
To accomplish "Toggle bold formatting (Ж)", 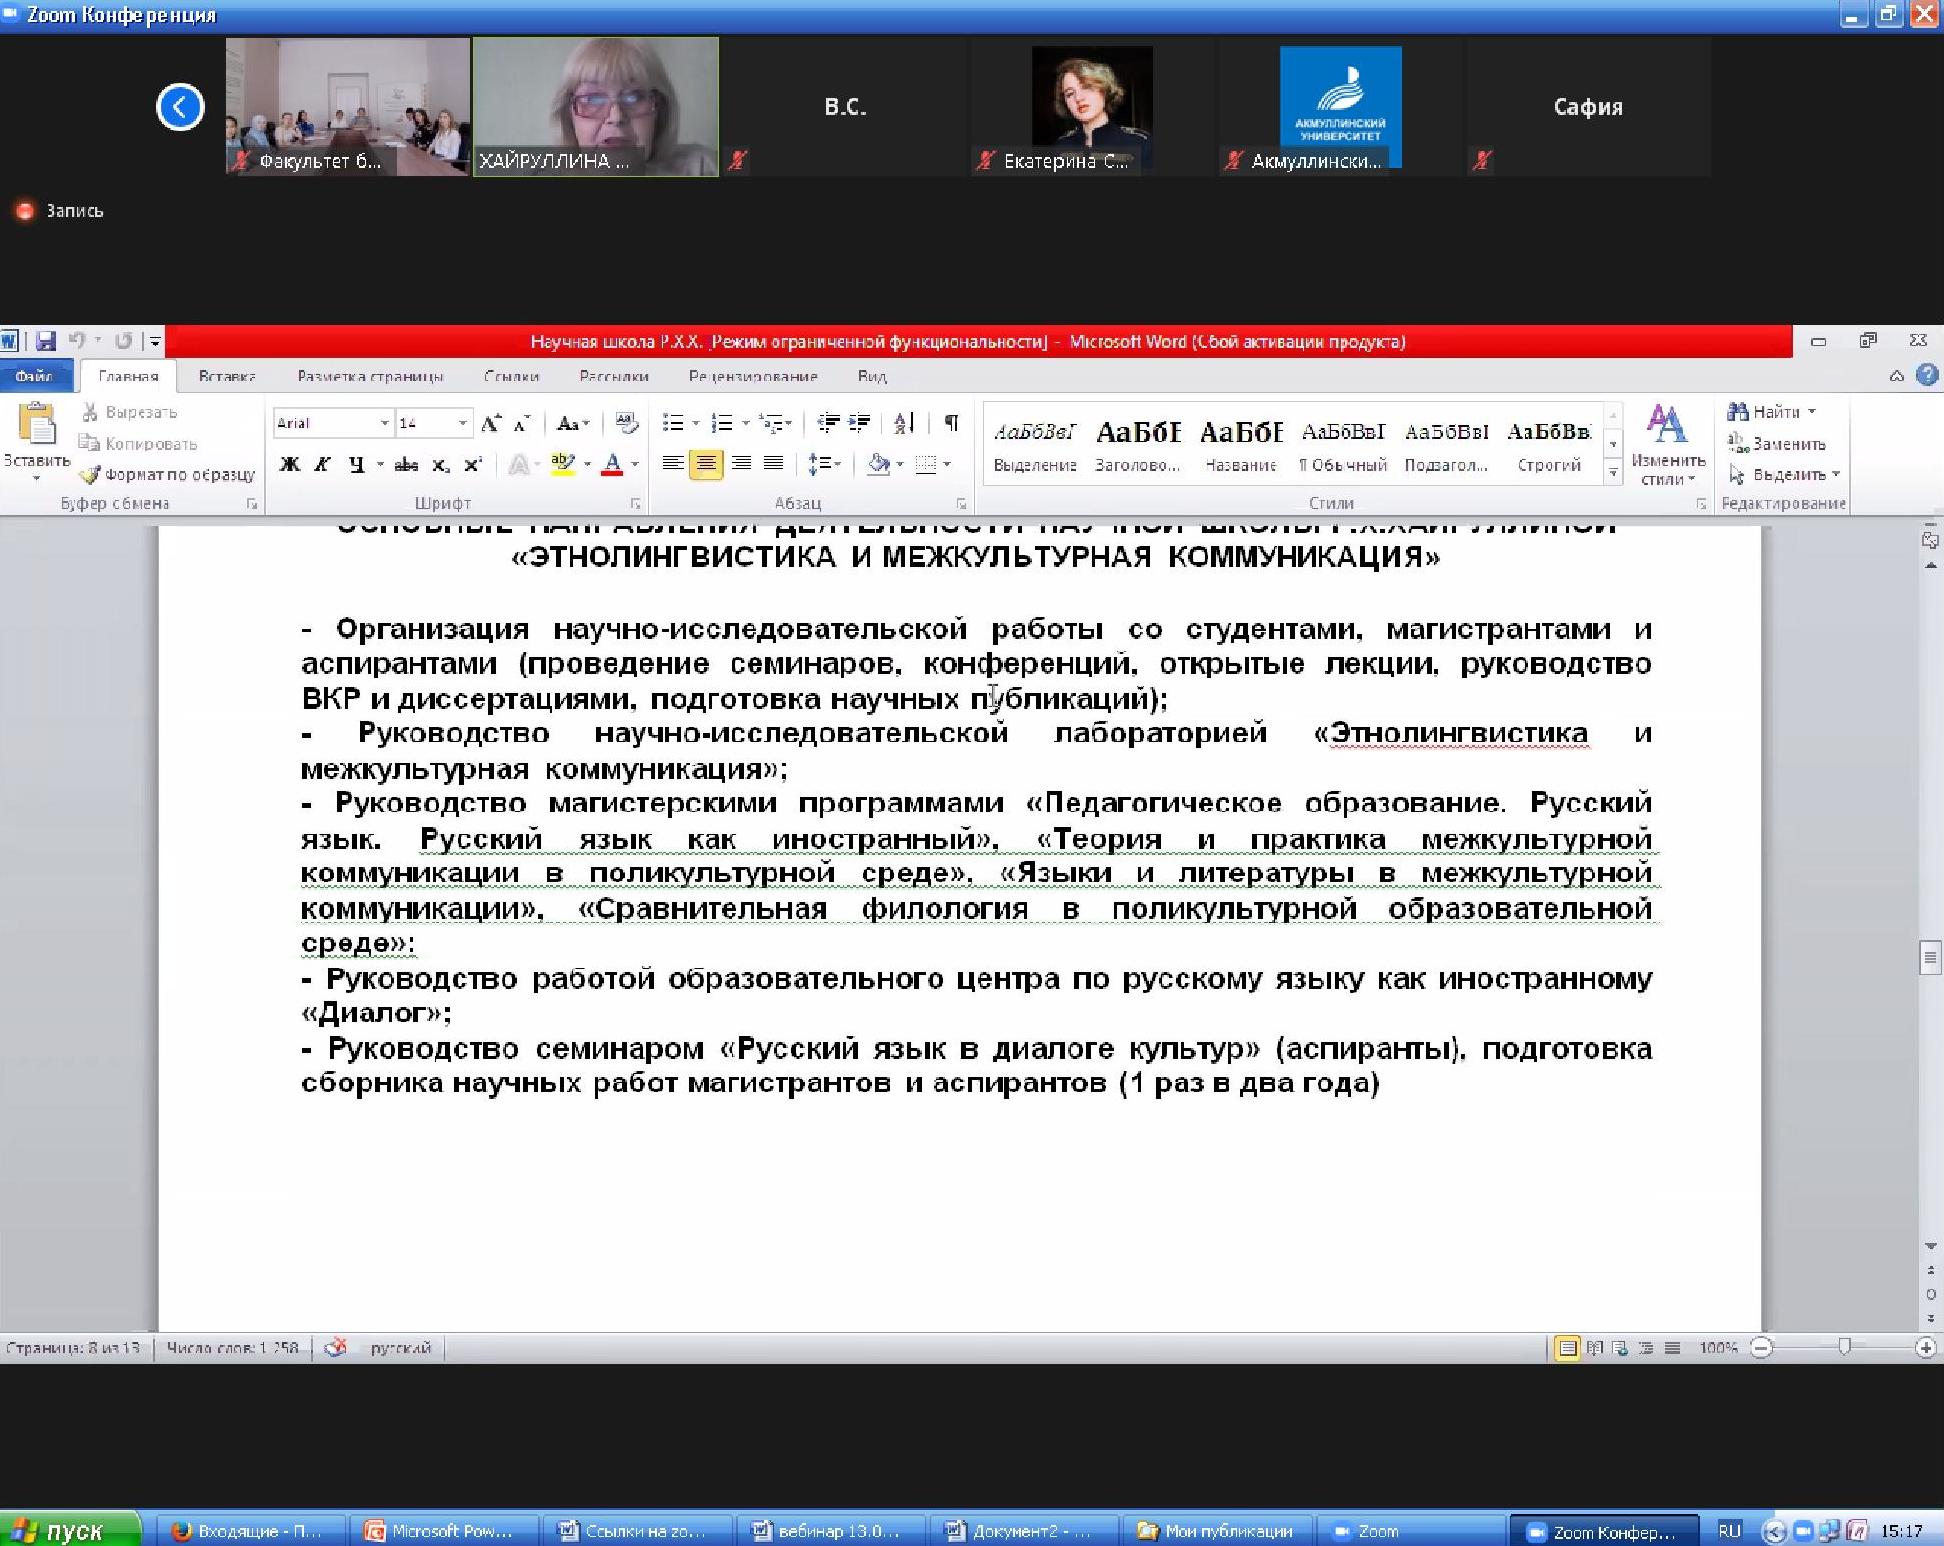I will tap(290, 464).
